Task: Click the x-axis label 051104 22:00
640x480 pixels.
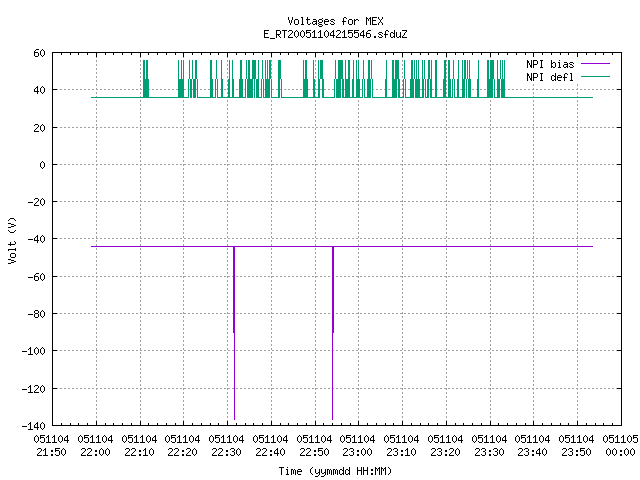Action: pos(96,446)
